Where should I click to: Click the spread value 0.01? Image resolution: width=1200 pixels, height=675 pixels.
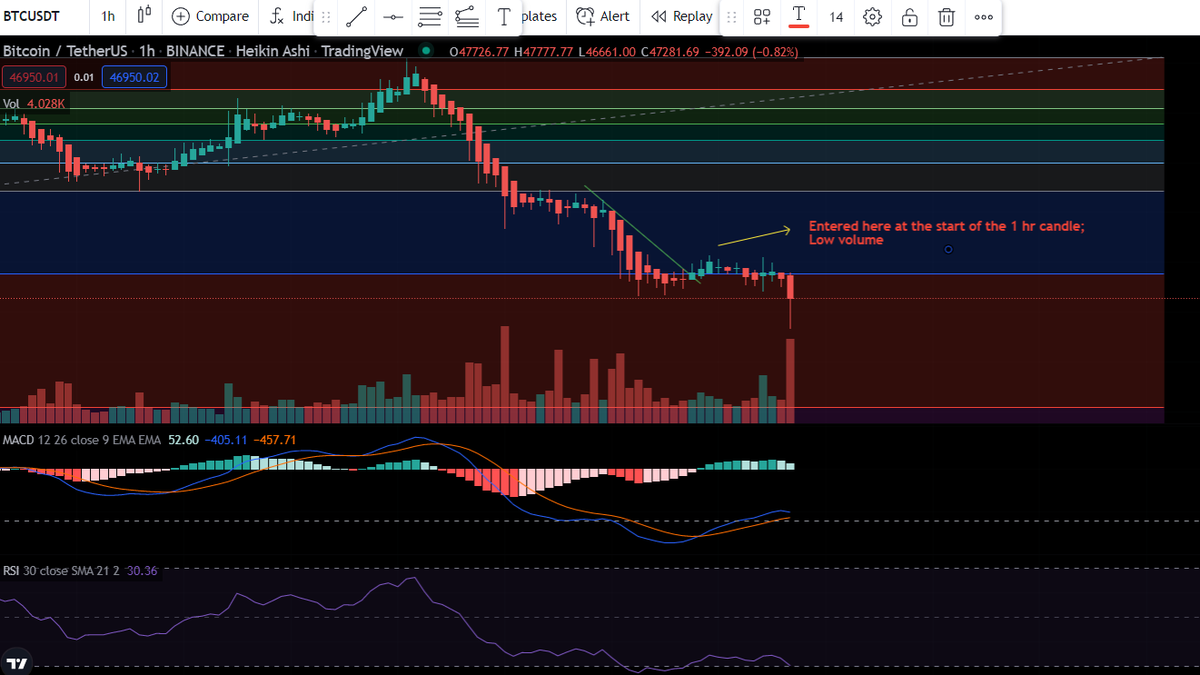point(84,76)
